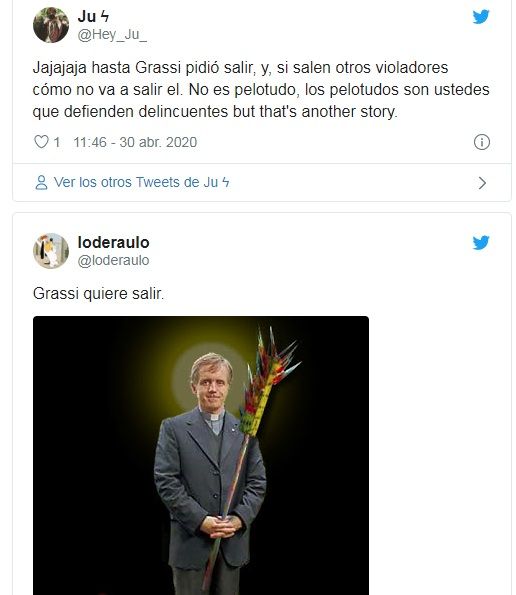Click the Twitter bird icon on loderaulo's tweet
The width and height of the screenshot is (516, 595).
481,243
